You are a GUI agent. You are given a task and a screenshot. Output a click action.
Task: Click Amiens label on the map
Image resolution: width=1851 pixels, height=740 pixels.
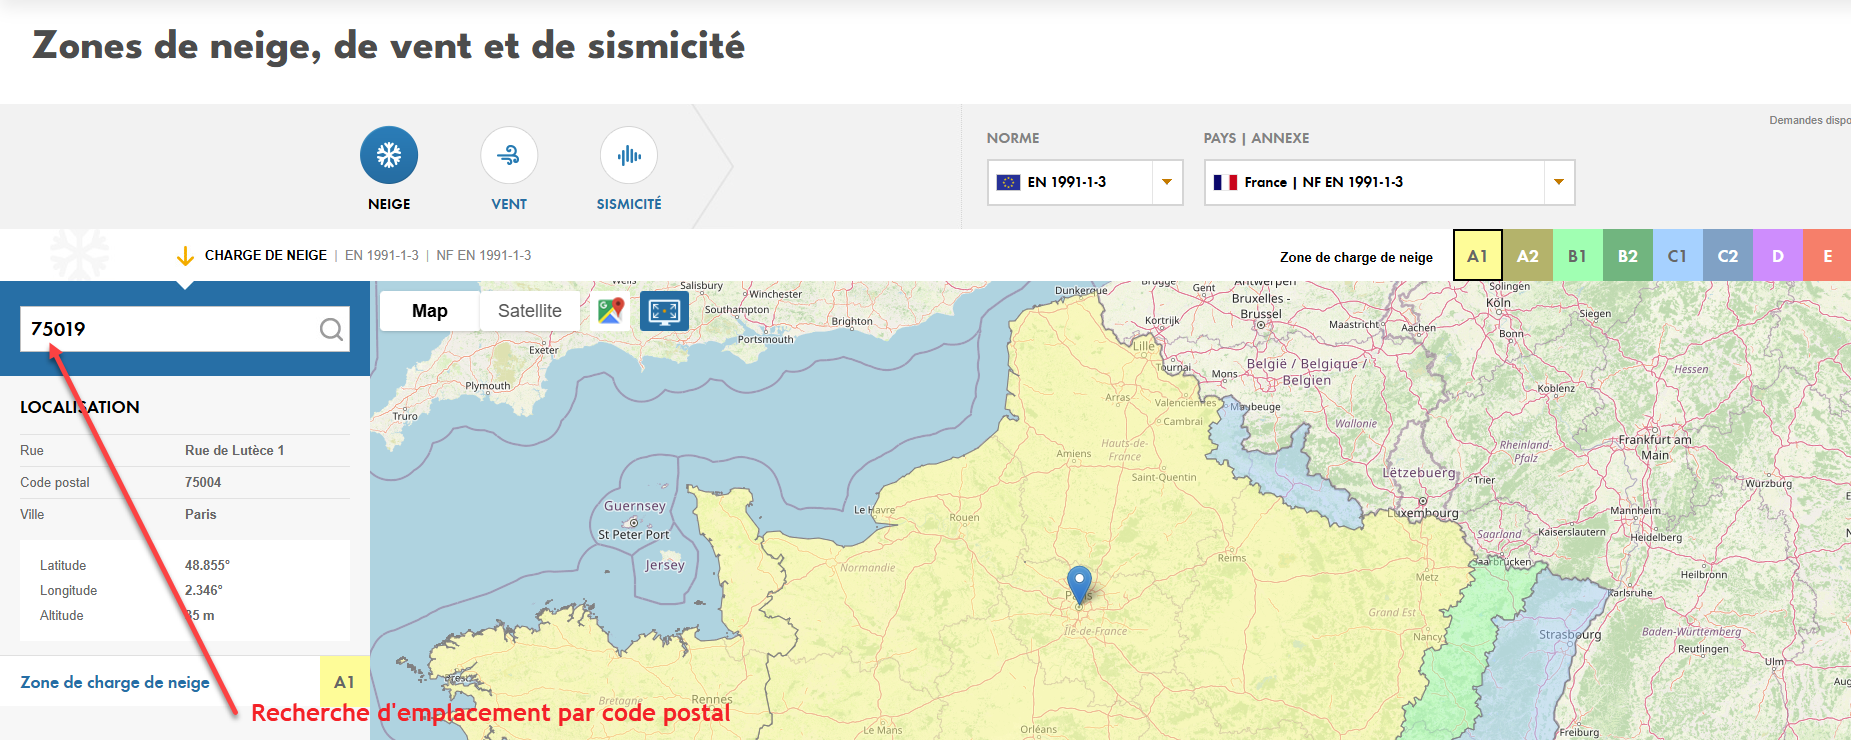[x=1074, y=453]
